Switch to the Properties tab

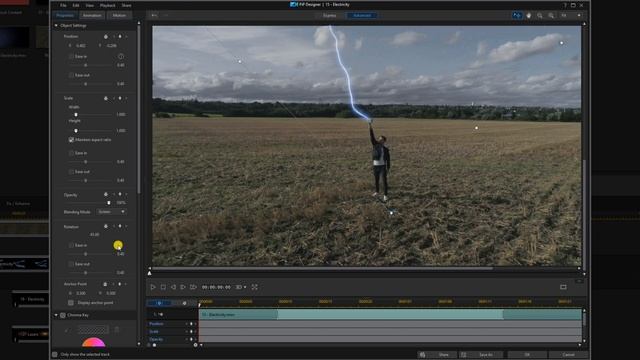[65, 16]
